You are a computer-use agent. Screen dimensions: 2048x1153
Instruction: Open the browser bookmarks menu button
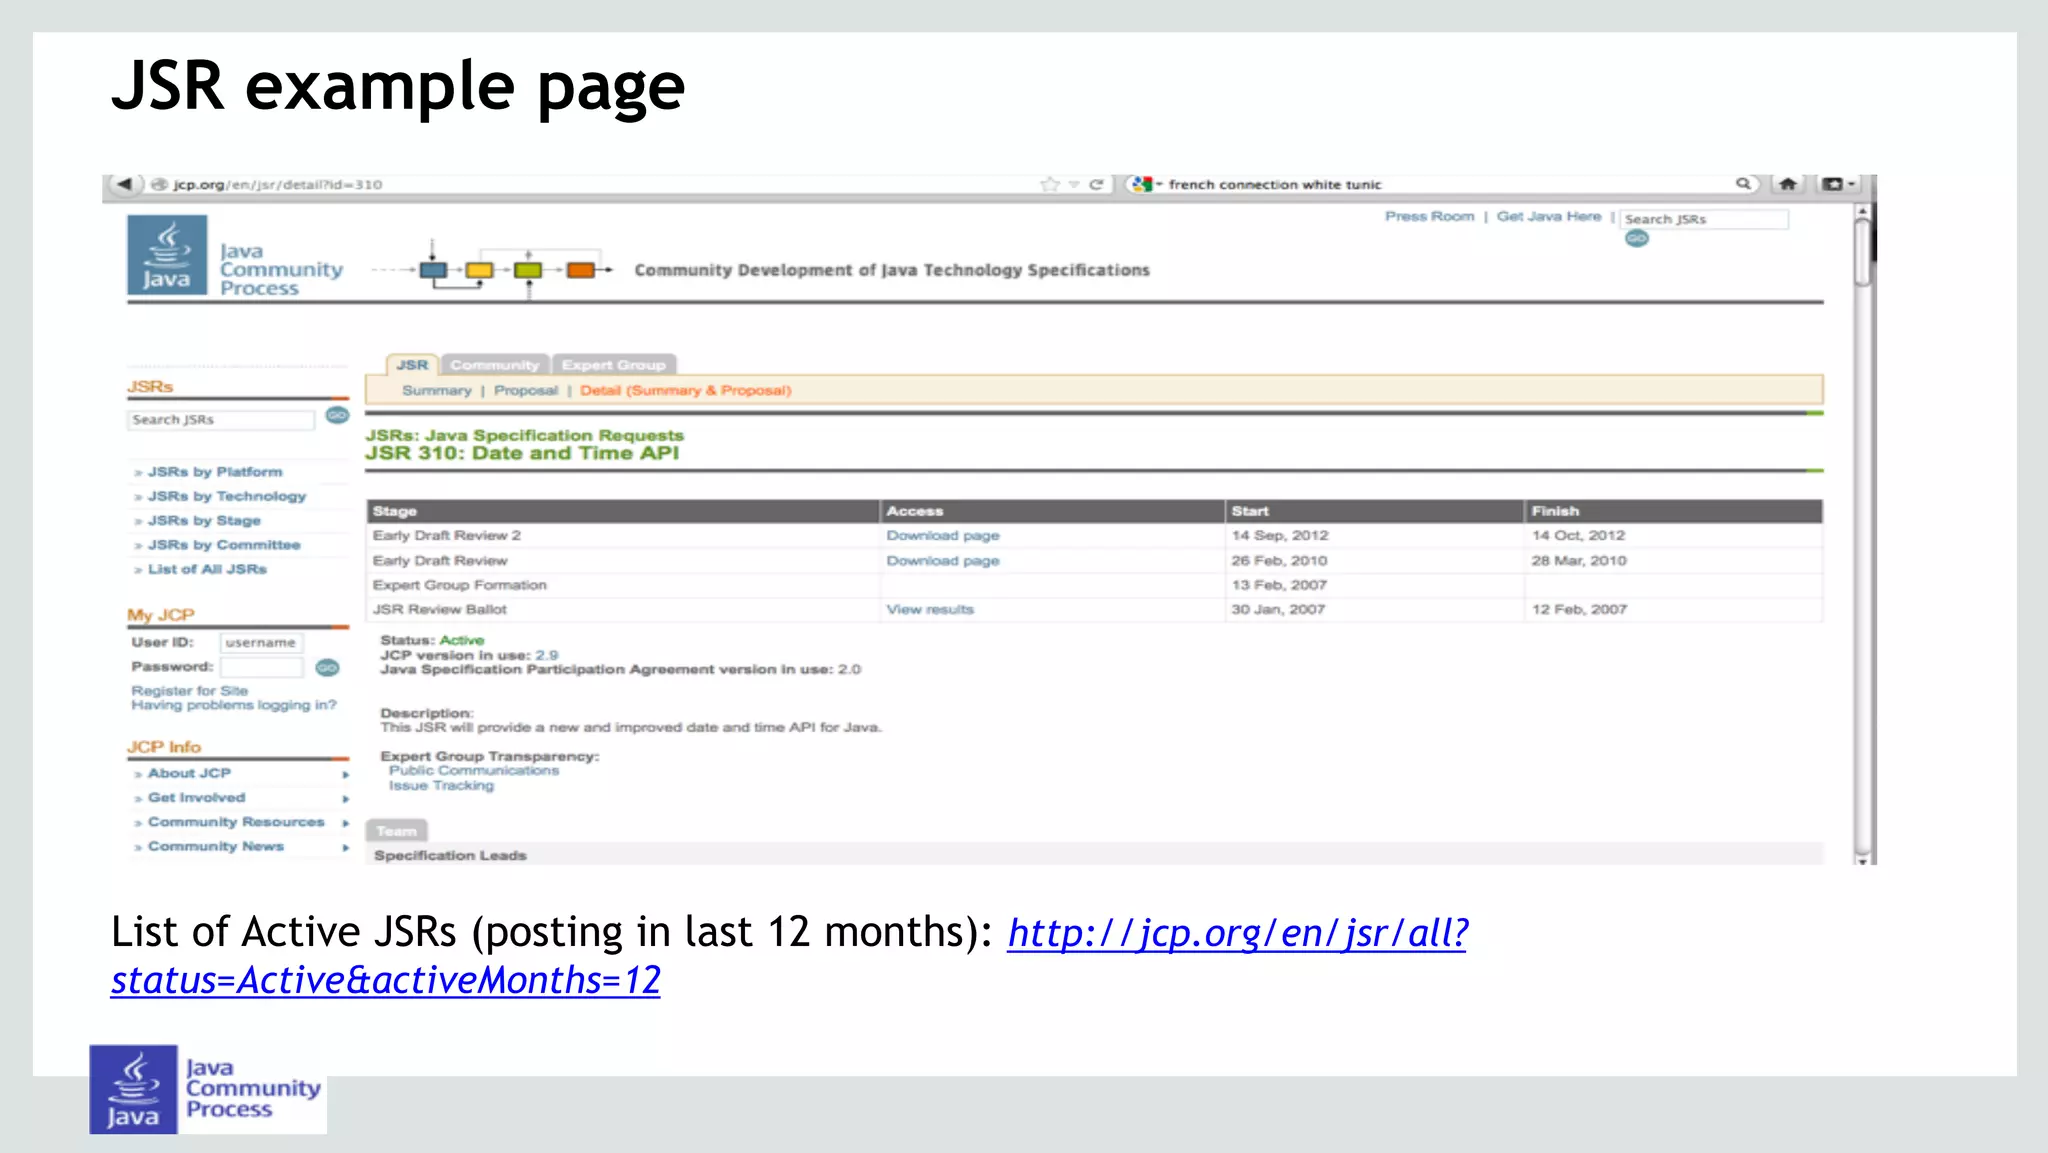click(x=1838, y=184)
